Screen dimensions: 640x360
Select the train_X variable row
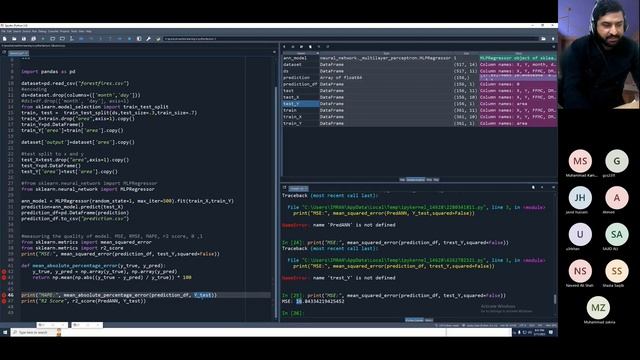pos(420,117)
